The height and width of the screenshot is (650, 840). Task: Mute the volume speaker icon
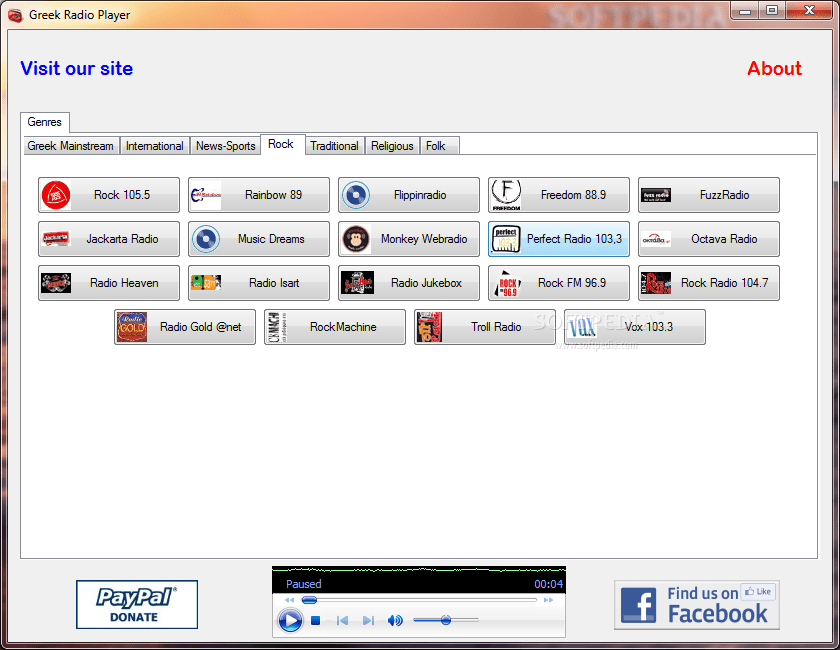395,620
